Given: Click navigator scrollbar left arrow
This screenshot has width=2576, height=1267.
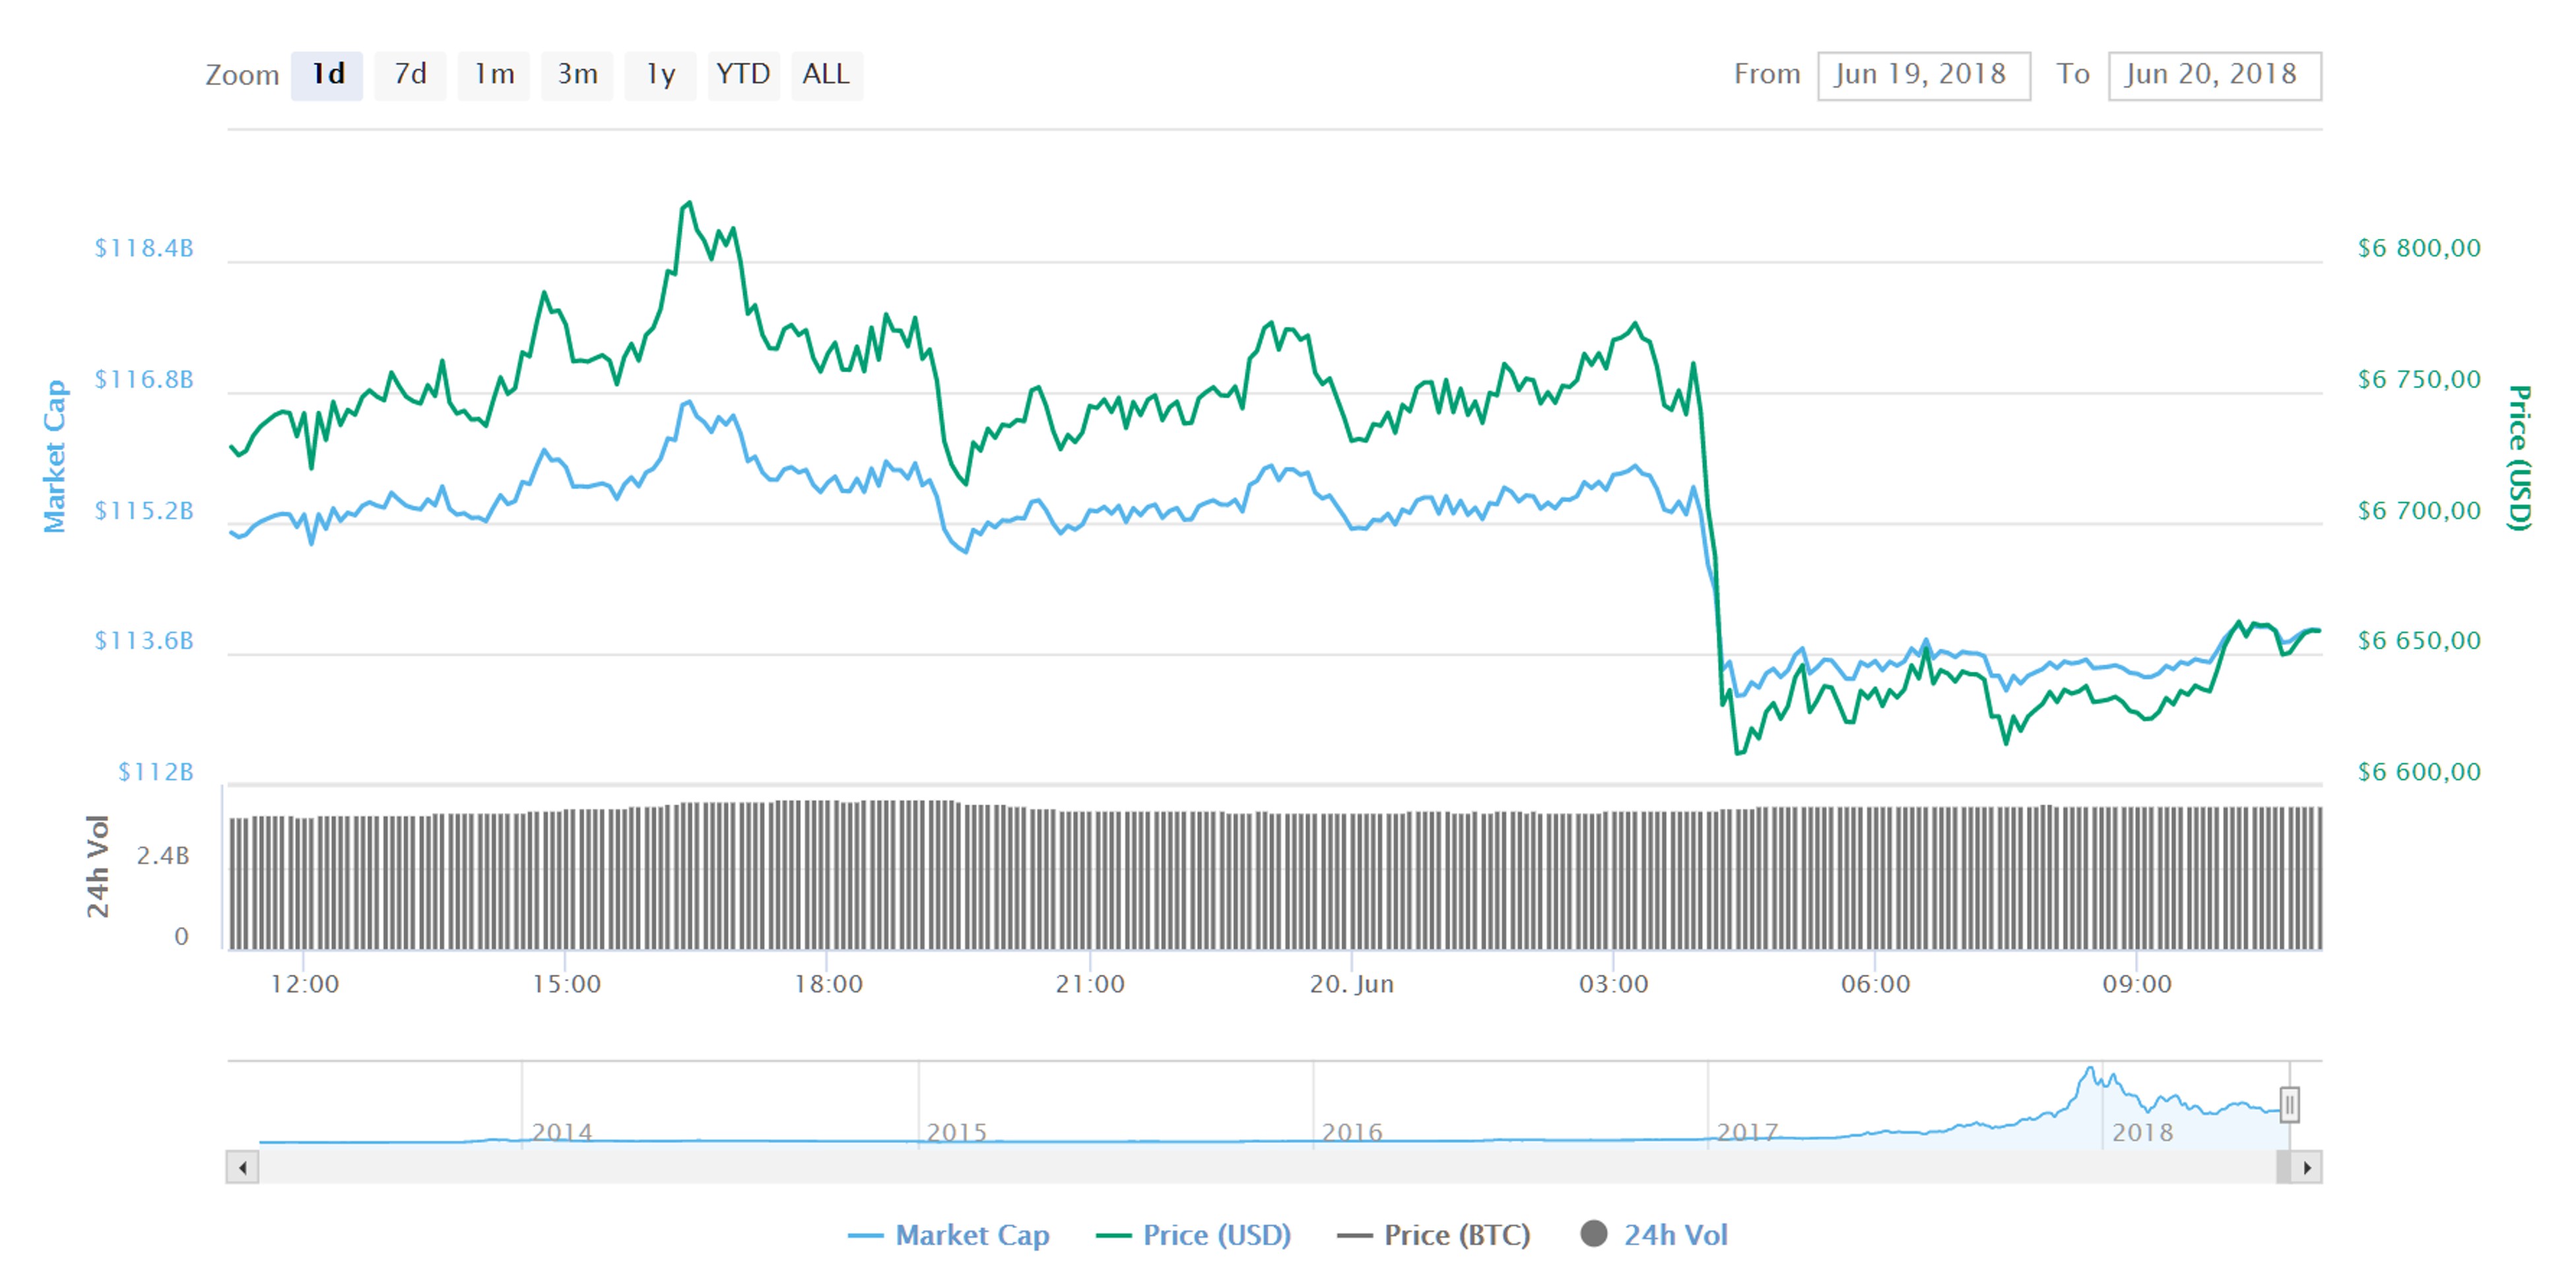Looking at the screenshot, I should (242, 1167).
